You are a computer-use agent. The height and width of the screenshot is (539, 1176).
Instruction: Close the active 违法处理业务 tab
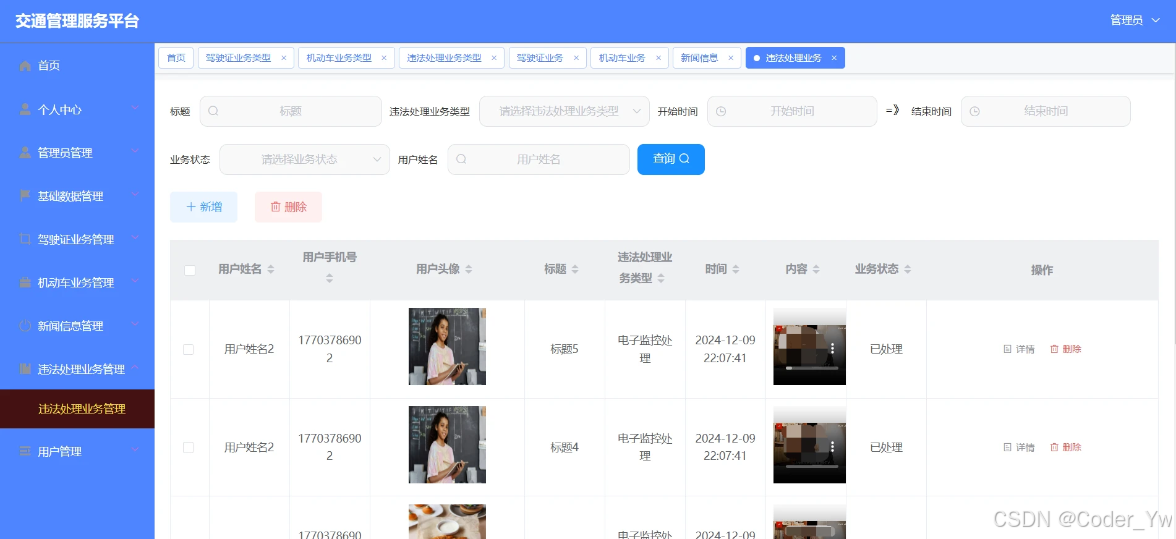(x=834, y=58)
